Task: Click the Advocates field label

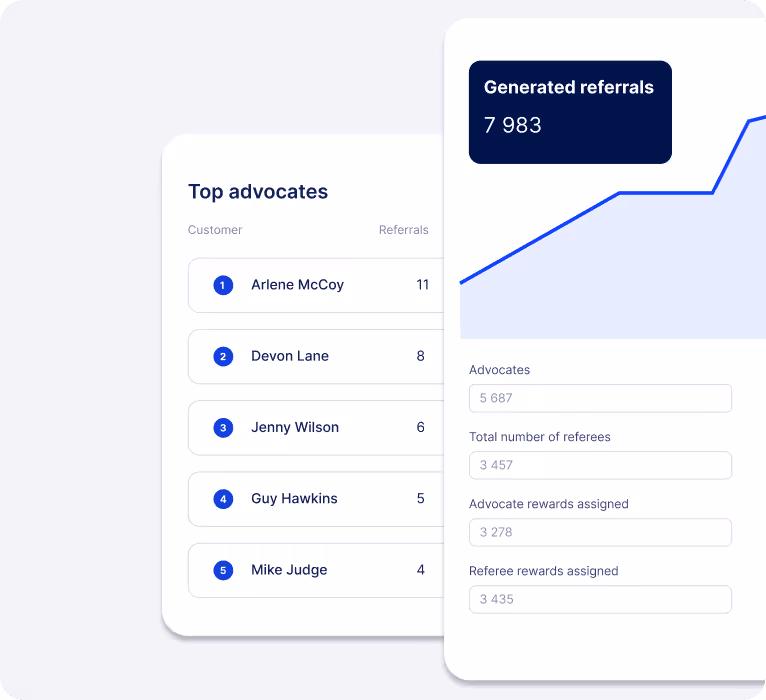Action: (x=499, y=370)
